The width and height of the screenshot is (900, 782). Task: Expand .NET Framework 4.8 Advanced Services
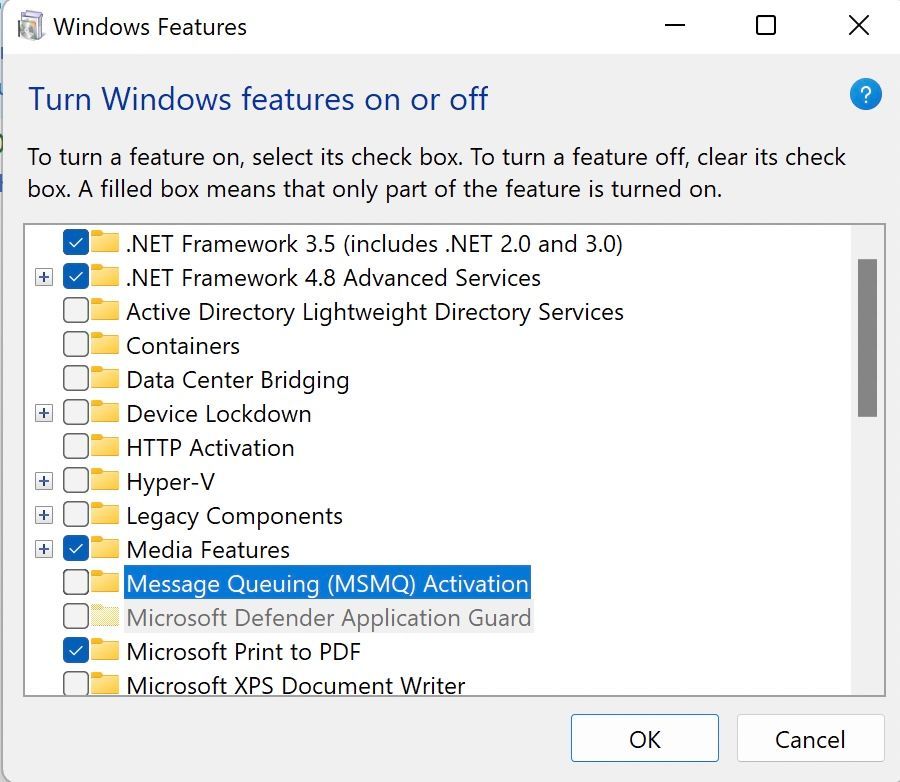pyautogui.click(x=43, y=277)
